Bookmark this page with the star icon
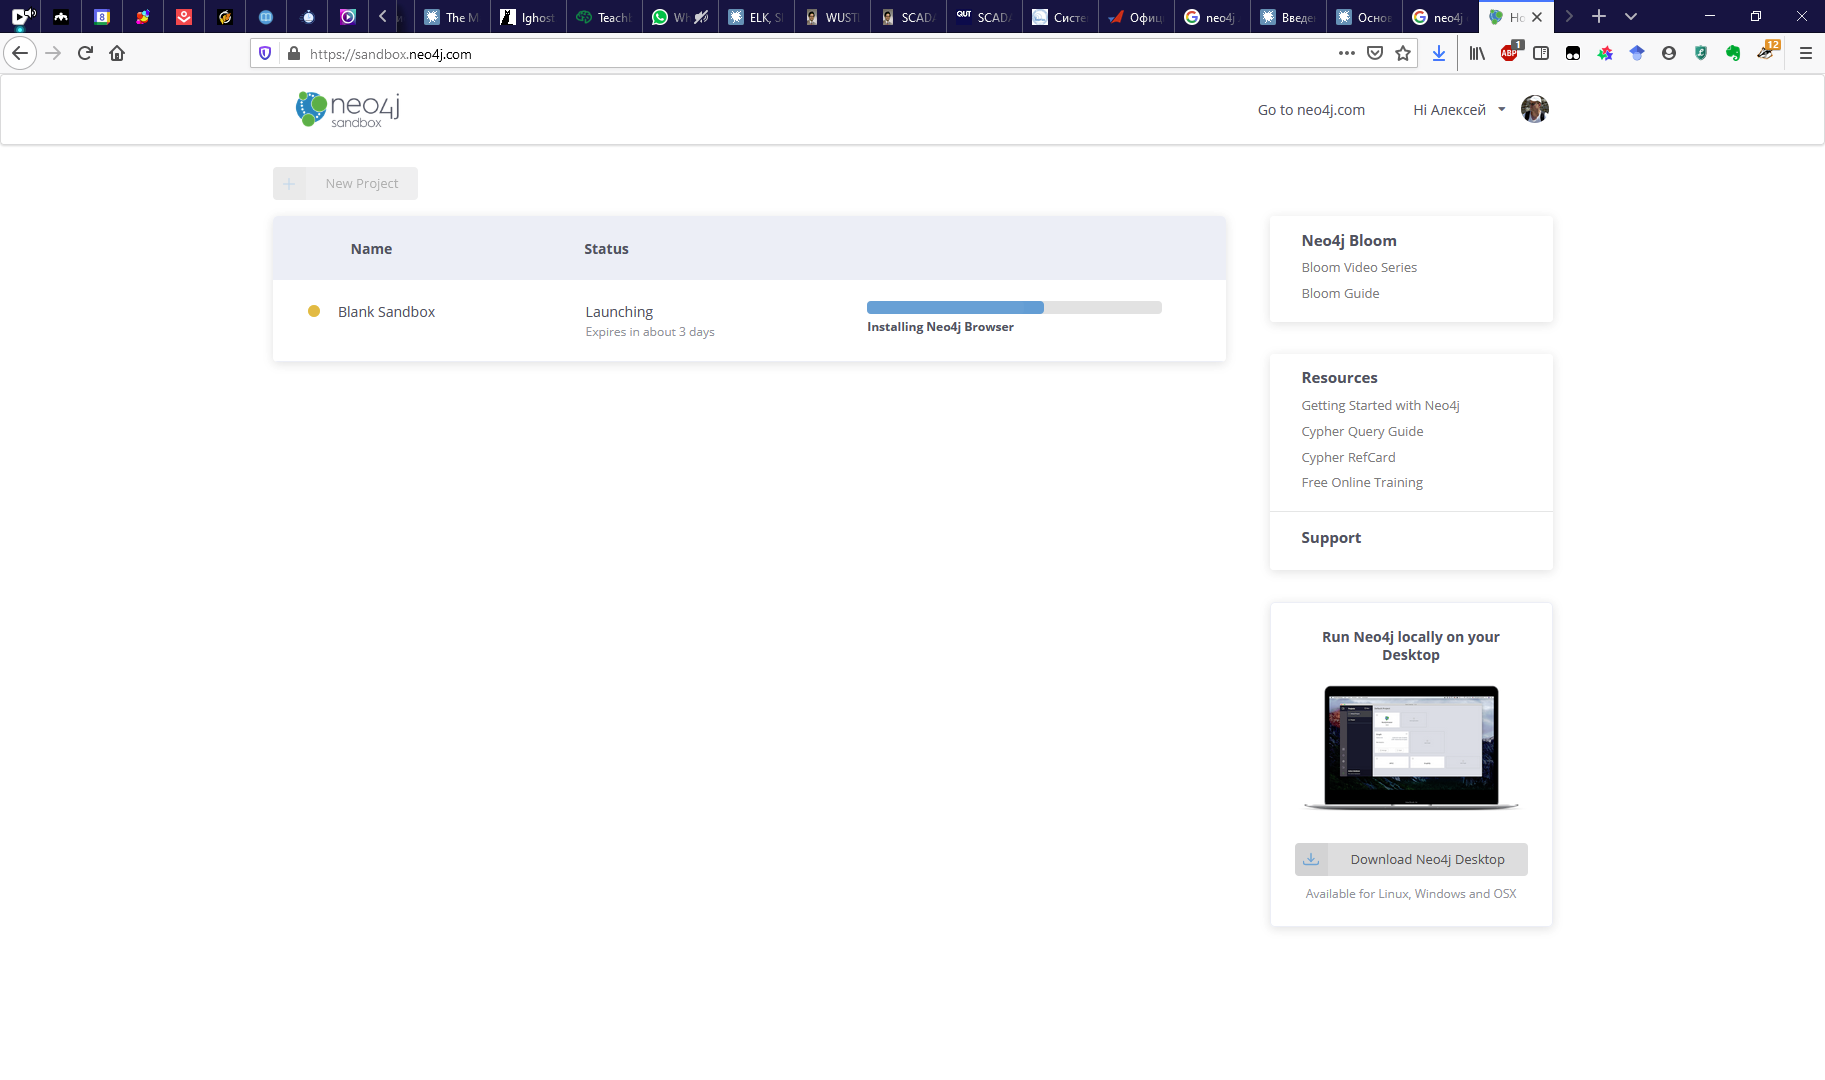The width and height of the screenshot is (1825, 1080). tap(1404, 54)
